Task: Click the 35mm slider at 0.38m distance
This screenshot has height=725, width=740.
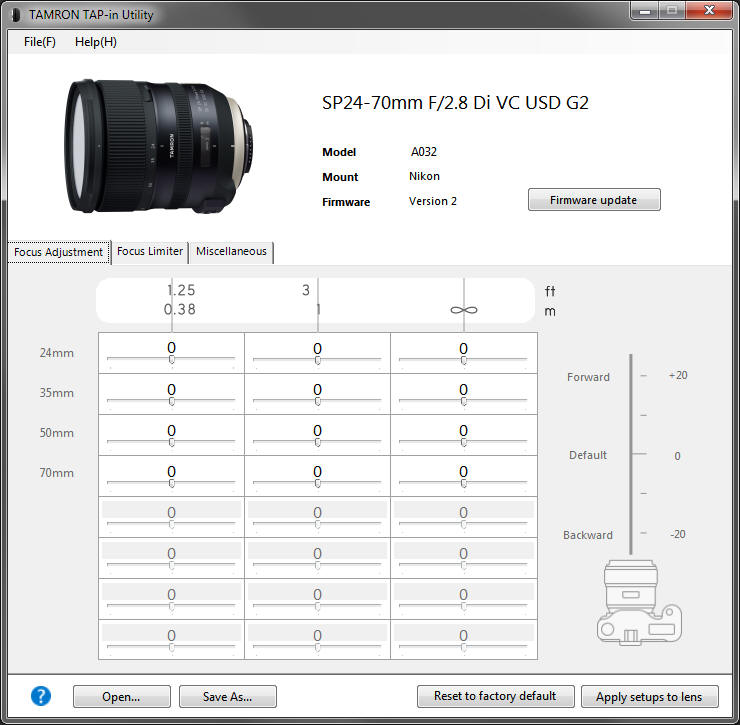Action: [171, 401]
